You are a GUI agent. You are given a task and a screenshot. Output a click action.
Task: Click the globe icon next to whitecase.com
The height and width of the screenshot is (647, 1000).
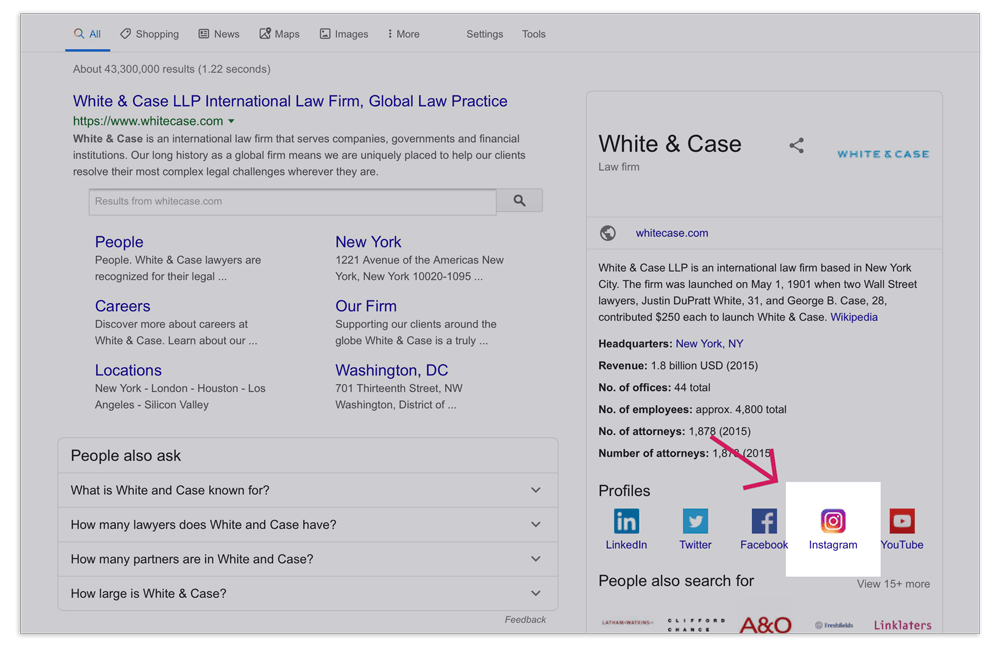(608, 233)
